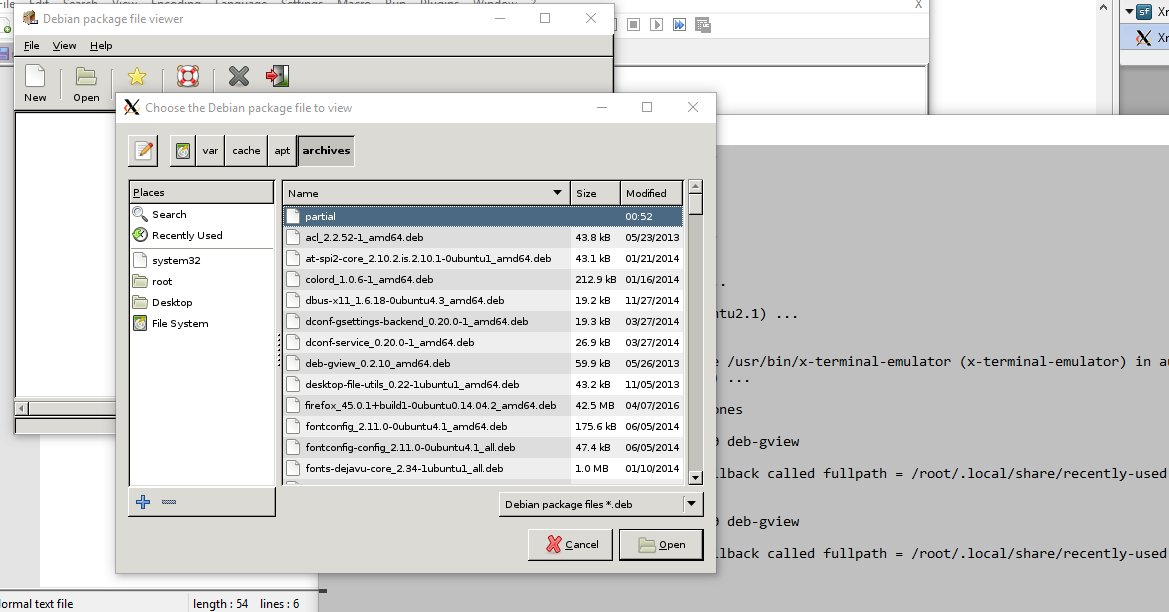Click the main window's left horizontal scroll arrow
Viewport: 1169px width, 612px height.
(x=22, y=408)
